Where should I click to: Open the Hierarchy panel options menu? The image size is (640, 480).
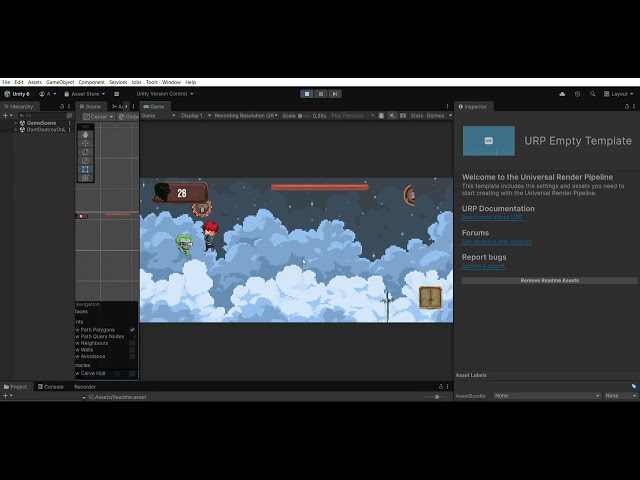(x=69, y=107)
